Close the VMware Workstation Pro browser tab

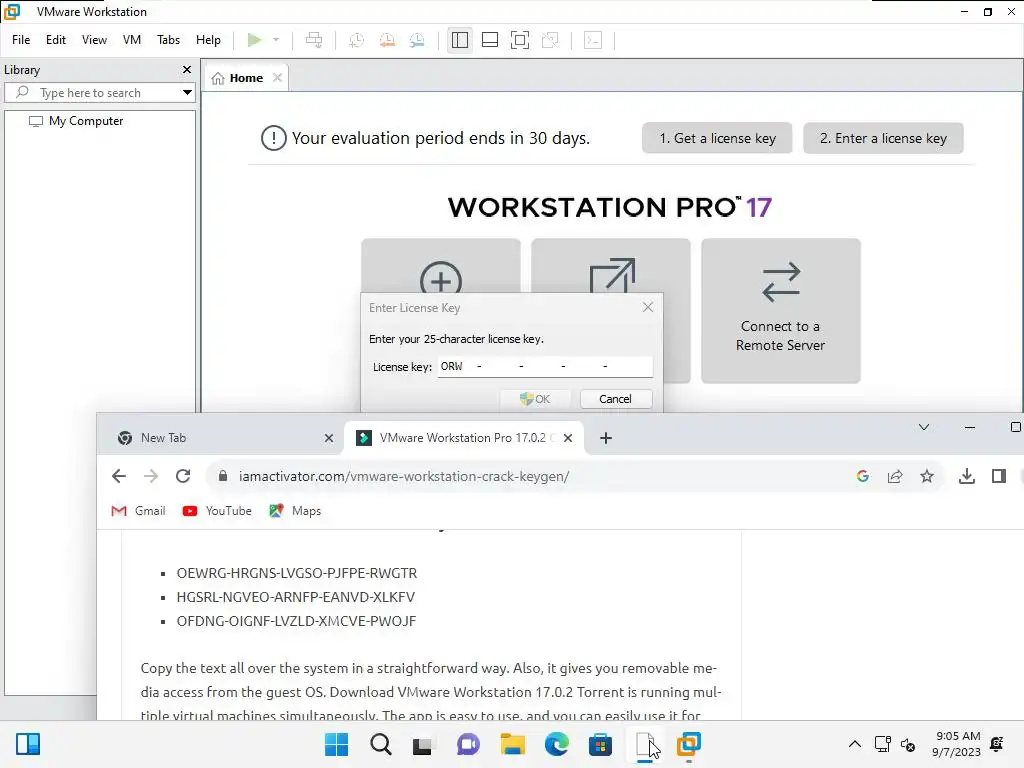click(x=568, y=438)
